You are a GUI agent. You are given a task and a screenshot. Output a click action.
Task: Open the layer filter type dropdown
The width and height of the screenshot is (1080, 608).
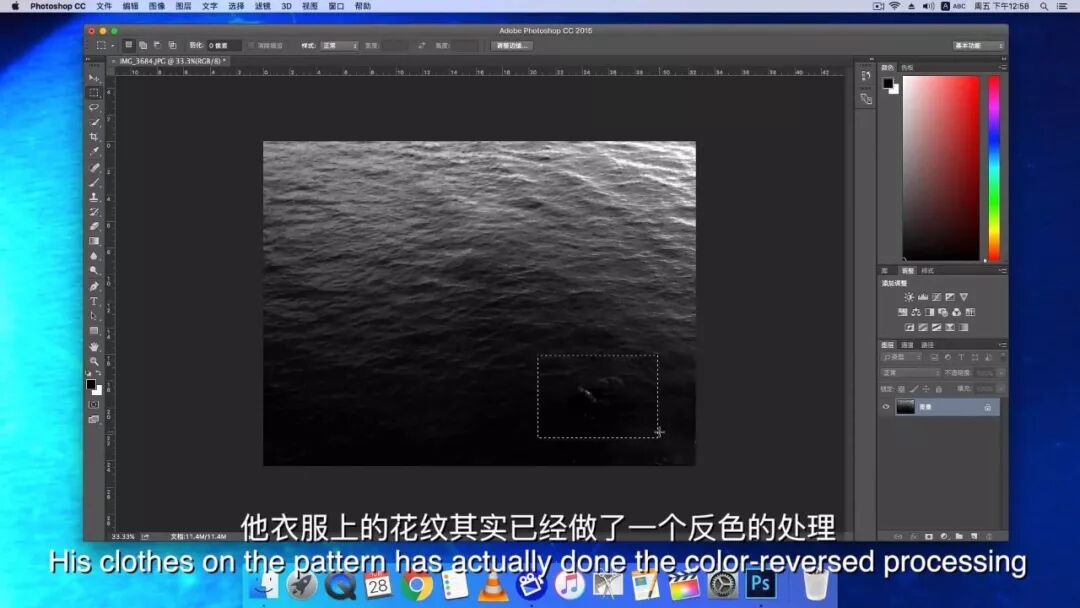tap(901, 357)
